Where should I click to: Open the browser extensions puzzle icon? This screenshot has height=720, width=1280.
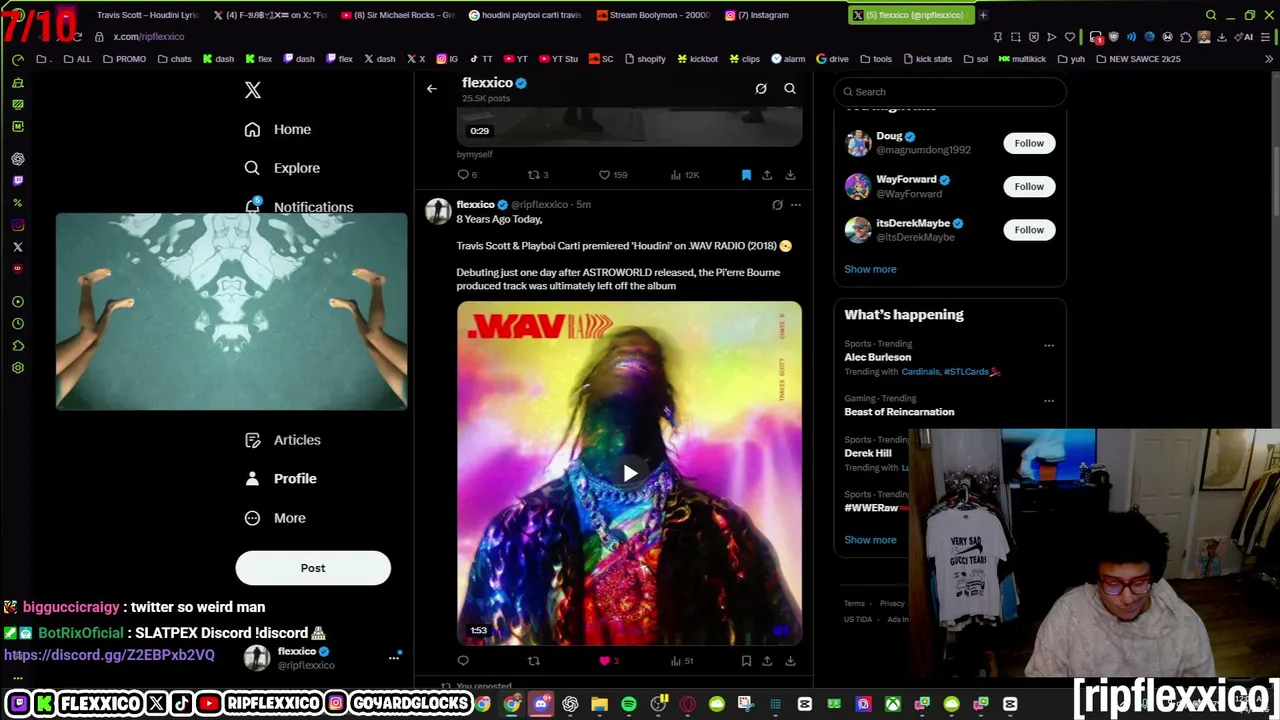click(1186, 37)
